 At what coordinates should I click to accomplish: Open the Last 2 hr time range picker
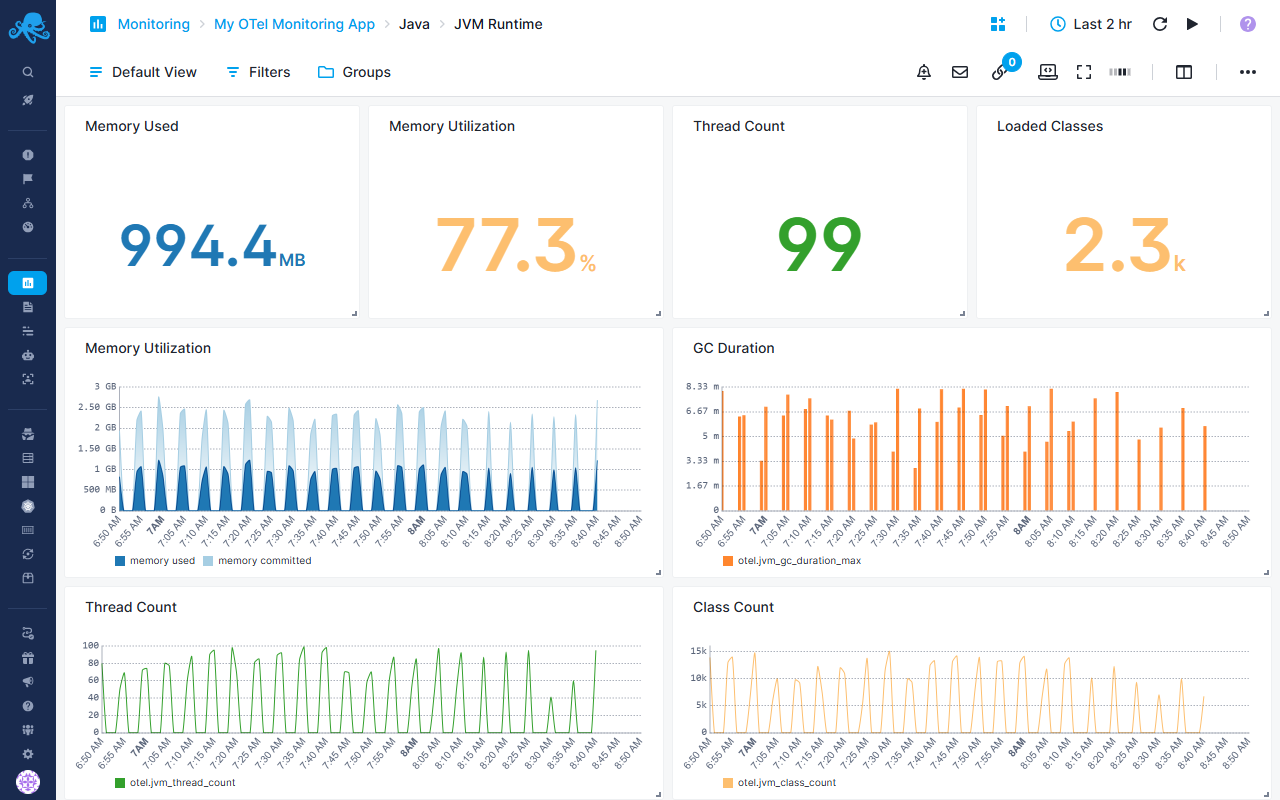1090,24
